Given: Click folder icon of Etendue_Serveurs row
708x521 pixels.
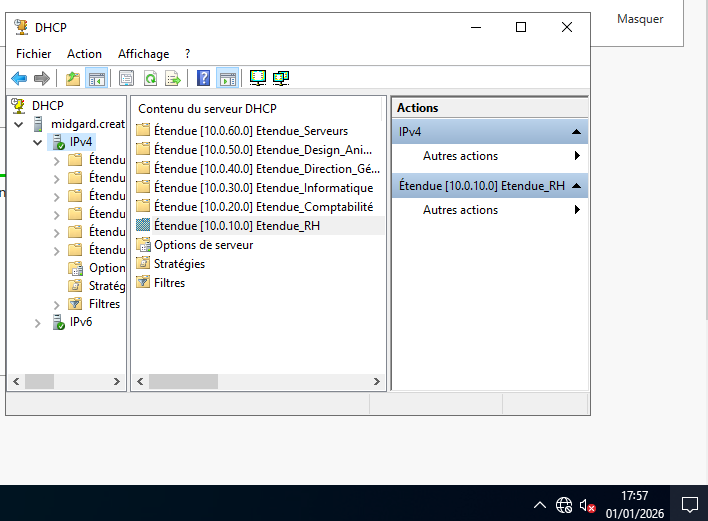Looking at the screenshot, I should point(143,130).
